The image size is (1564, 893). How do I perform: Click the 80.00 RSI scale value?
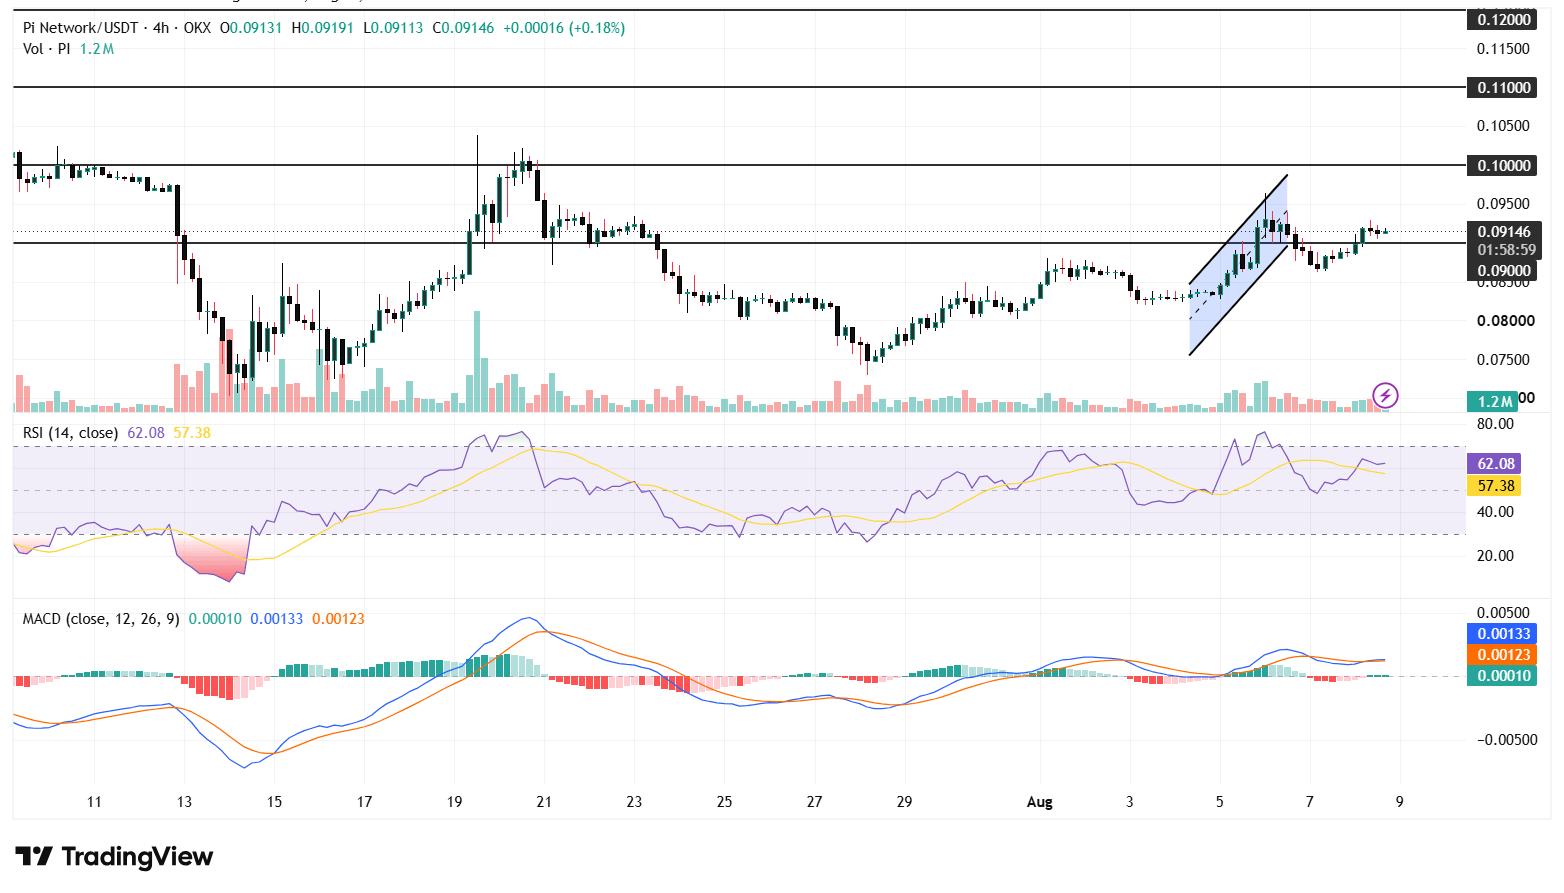(x=1496, y=424)
